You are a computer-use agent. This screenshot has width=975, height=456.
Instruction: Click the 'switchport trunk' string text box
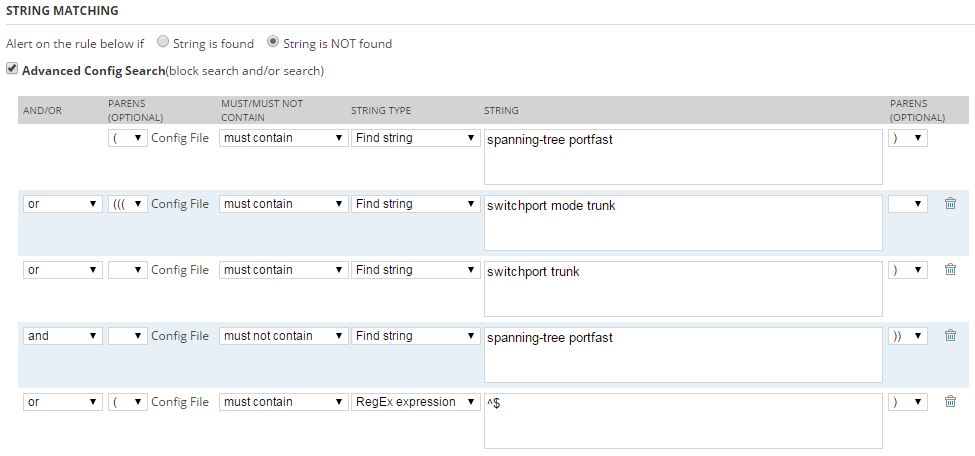pyautogui.click(x=683, y=288)
